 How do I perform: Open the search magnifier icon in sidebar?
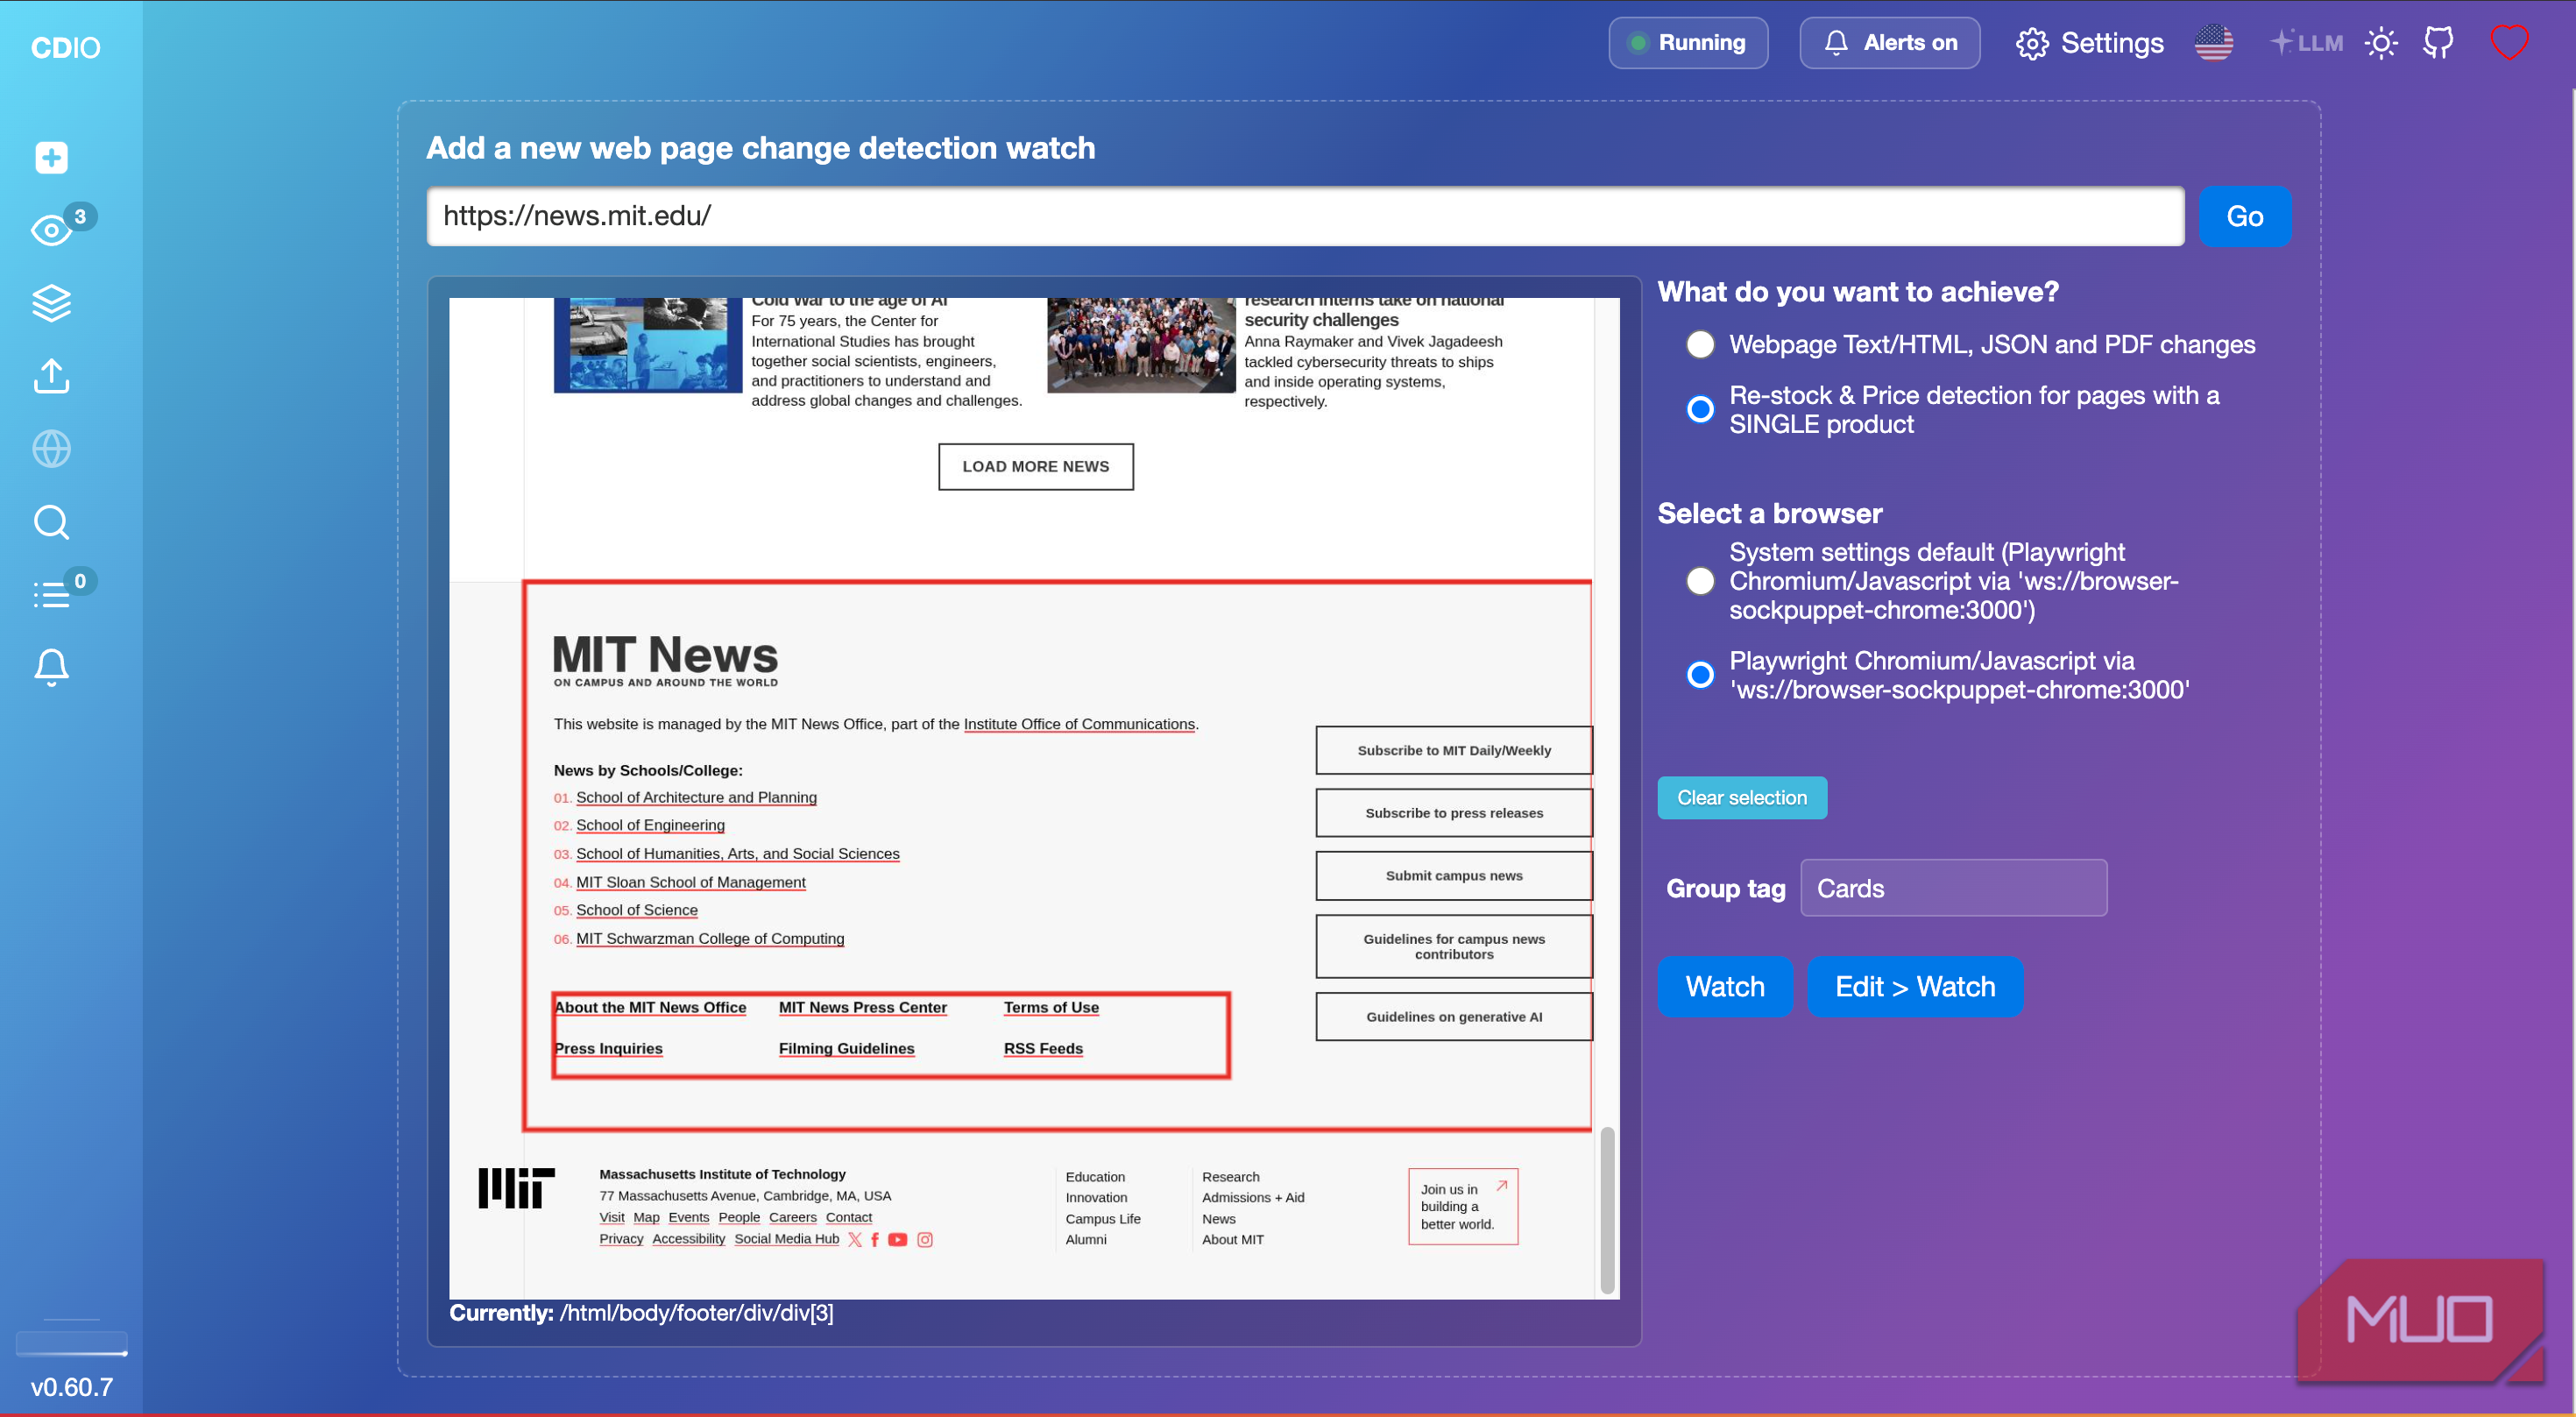(51, 522)
